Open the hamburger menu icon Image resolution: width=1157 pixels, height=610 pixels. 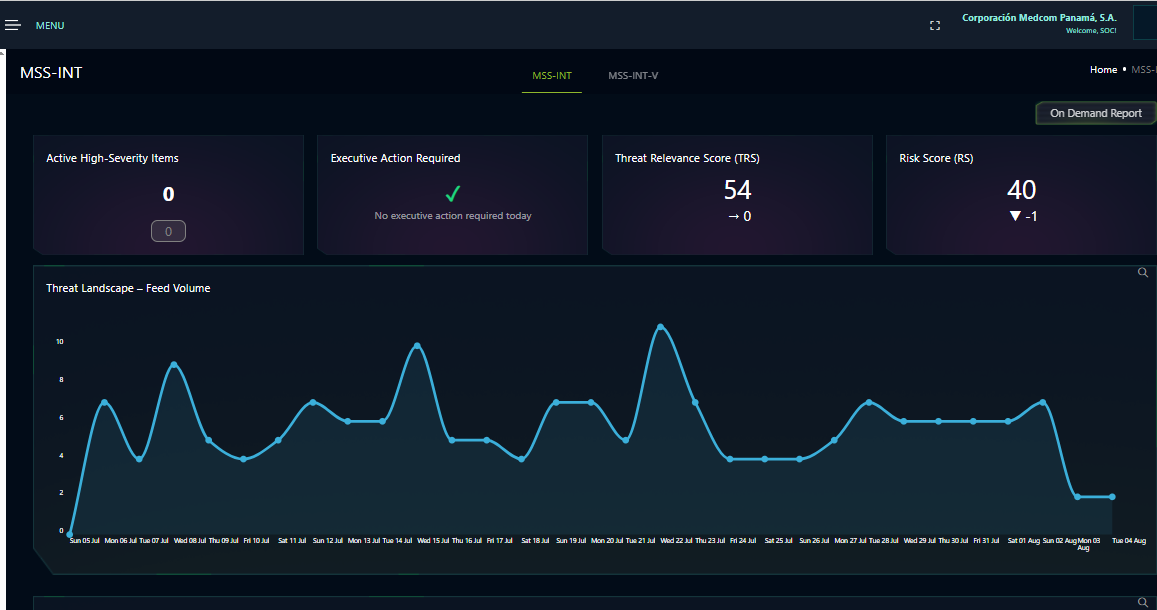[13, 26]
